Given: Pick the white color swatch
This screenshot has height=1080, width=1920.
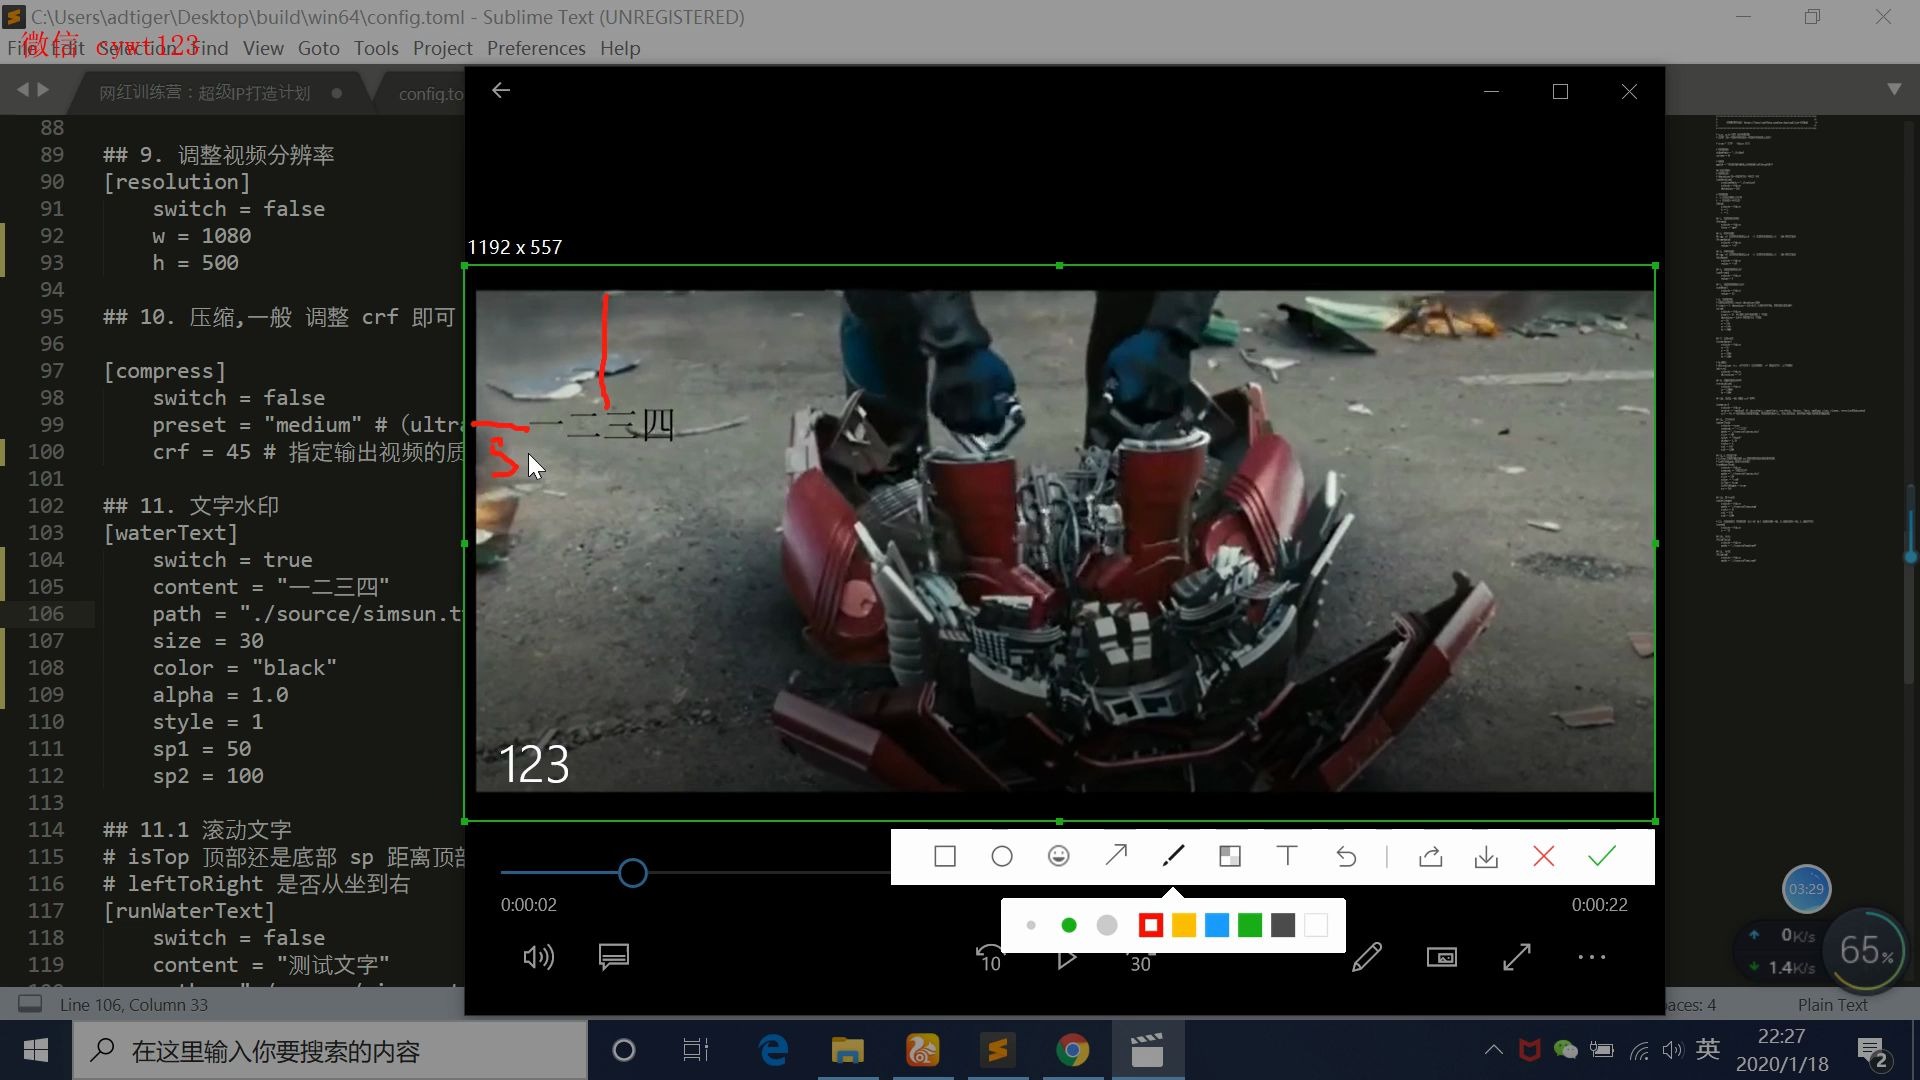Looking at the screenshot, I should pos(1316,926).
